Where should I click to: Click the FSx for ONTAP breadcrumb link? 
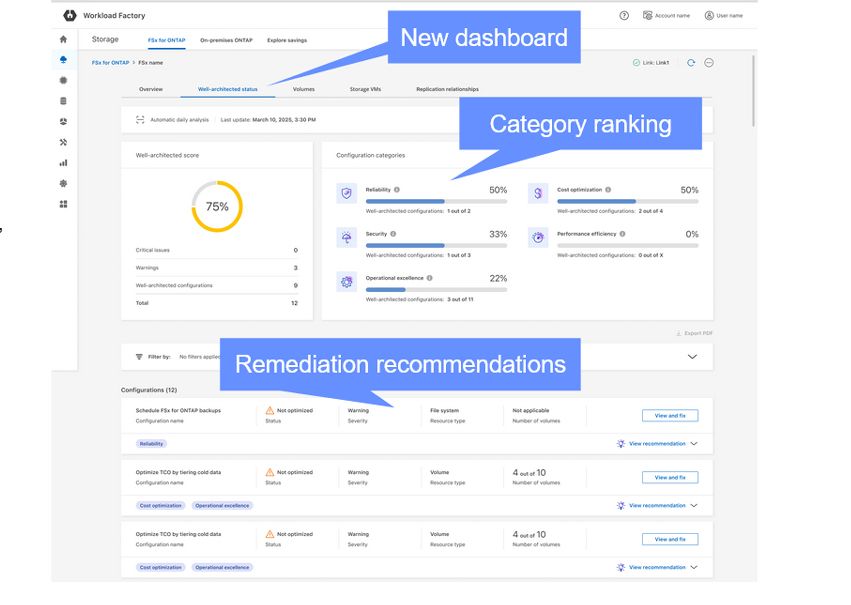pyautogui.click(x=110, y=62)
